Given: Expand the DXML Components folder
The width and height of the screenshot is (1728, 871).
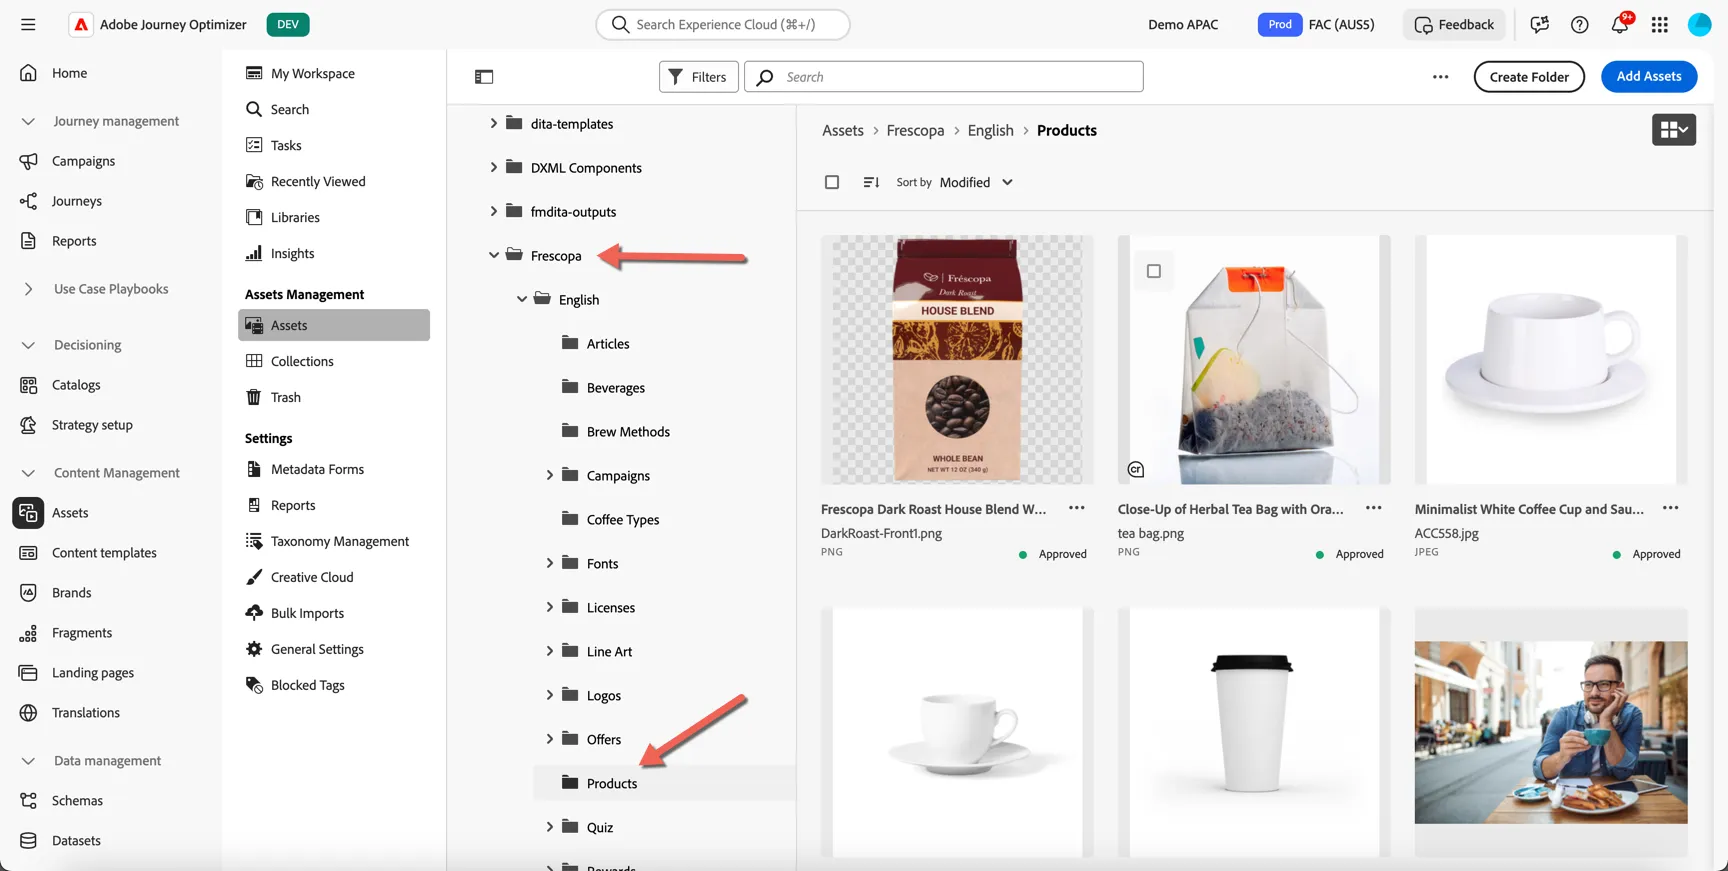Looking at the screenshot, I should pyautogui.click(x=494, y=168).
